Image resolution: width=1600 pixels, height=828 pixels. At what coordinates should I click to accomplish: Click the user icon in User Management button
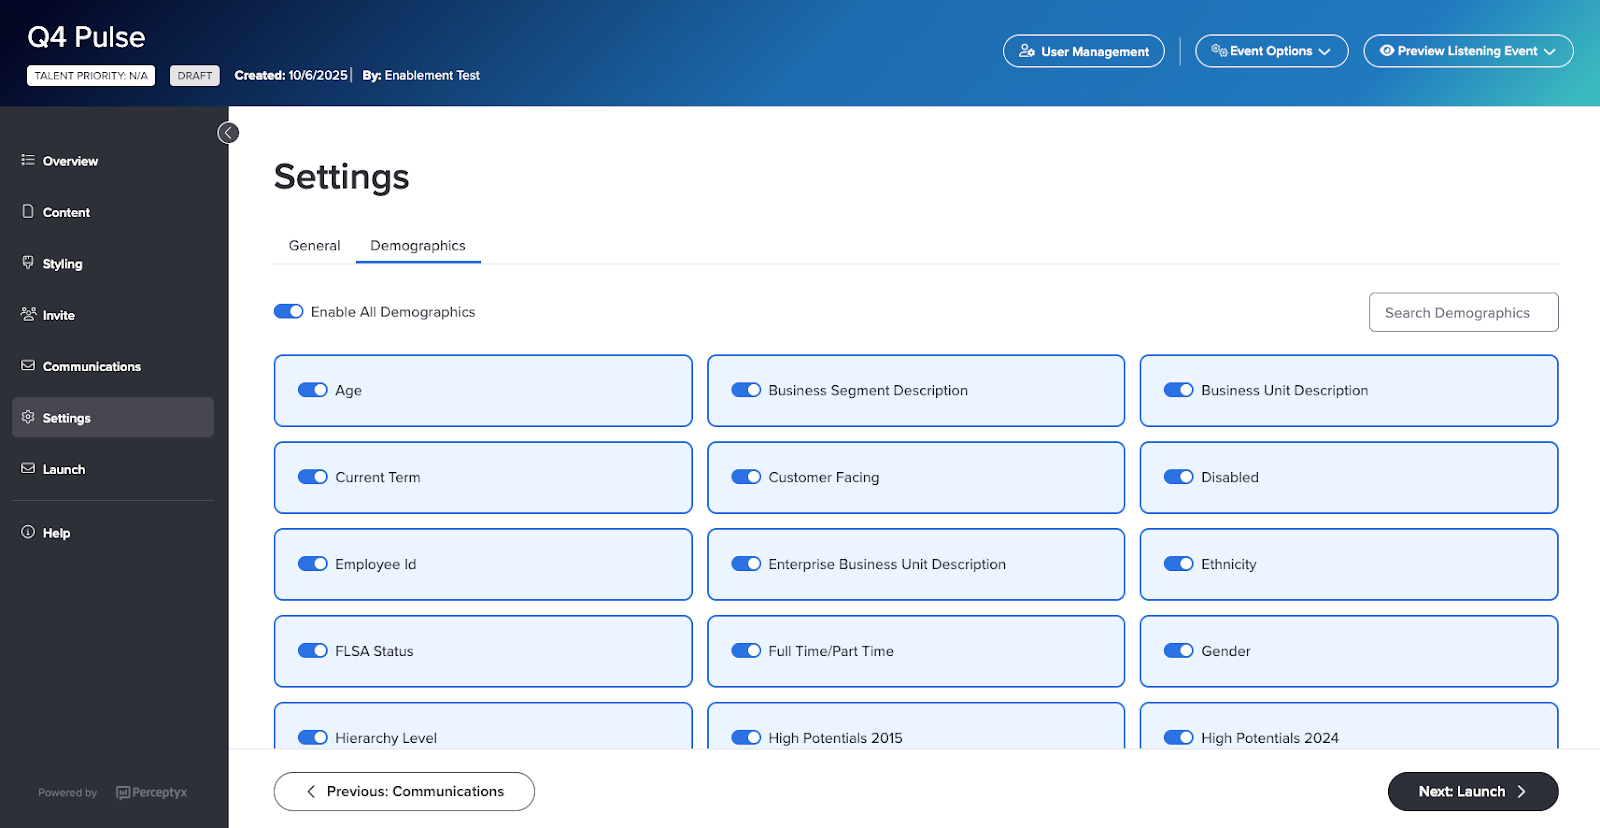coord(1027,51)
